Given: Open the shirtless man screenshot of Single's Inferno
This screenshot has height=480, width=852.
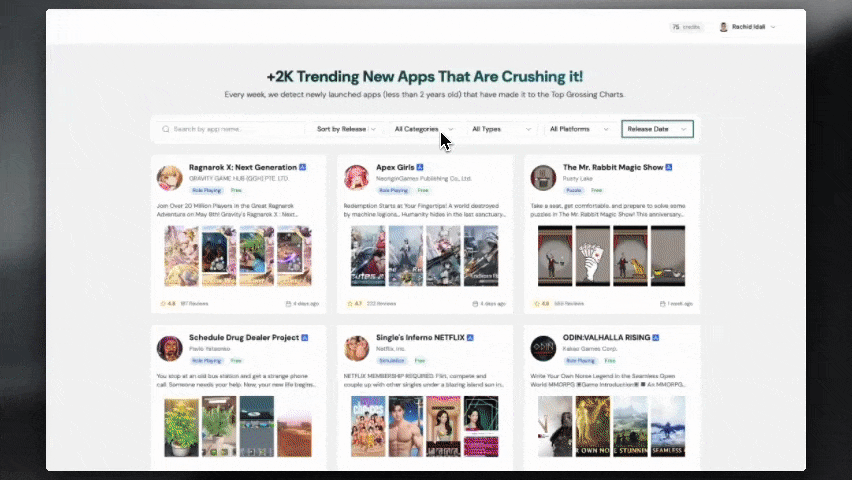Looking at the screenshot, I should 406,427.
